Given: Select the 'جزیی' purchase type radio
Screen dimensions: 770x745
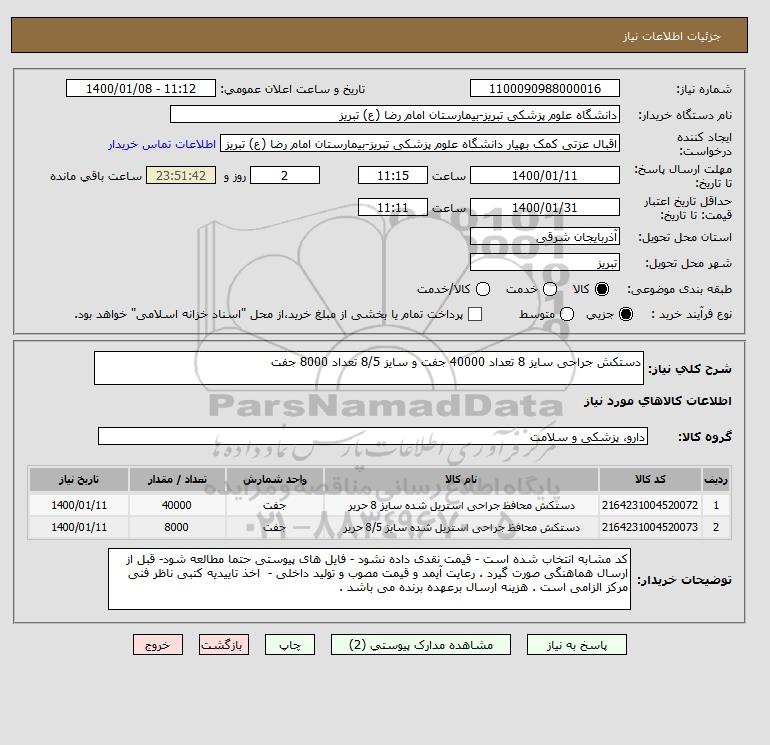Looking at the screenshot, I should click(x=626, y=314).
